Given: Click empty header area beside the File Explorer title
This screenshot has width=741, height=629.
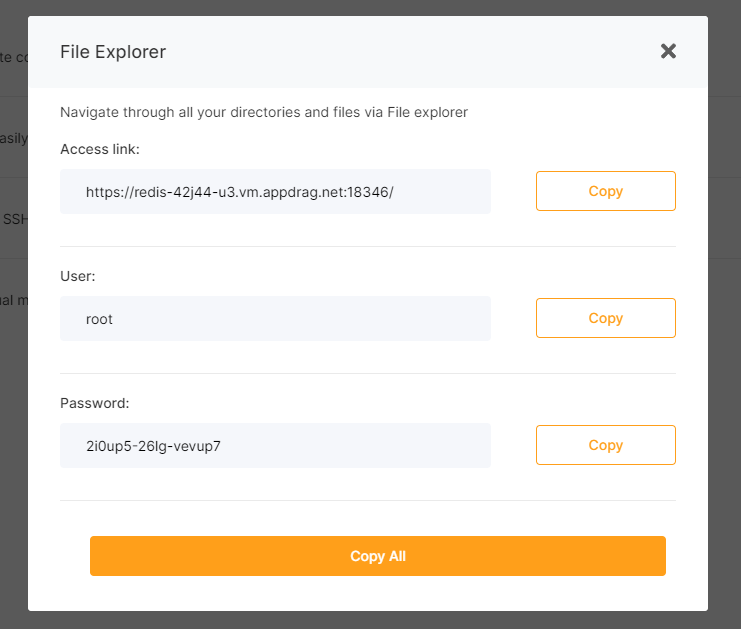Looking at the screenshot, I should 400,52.
